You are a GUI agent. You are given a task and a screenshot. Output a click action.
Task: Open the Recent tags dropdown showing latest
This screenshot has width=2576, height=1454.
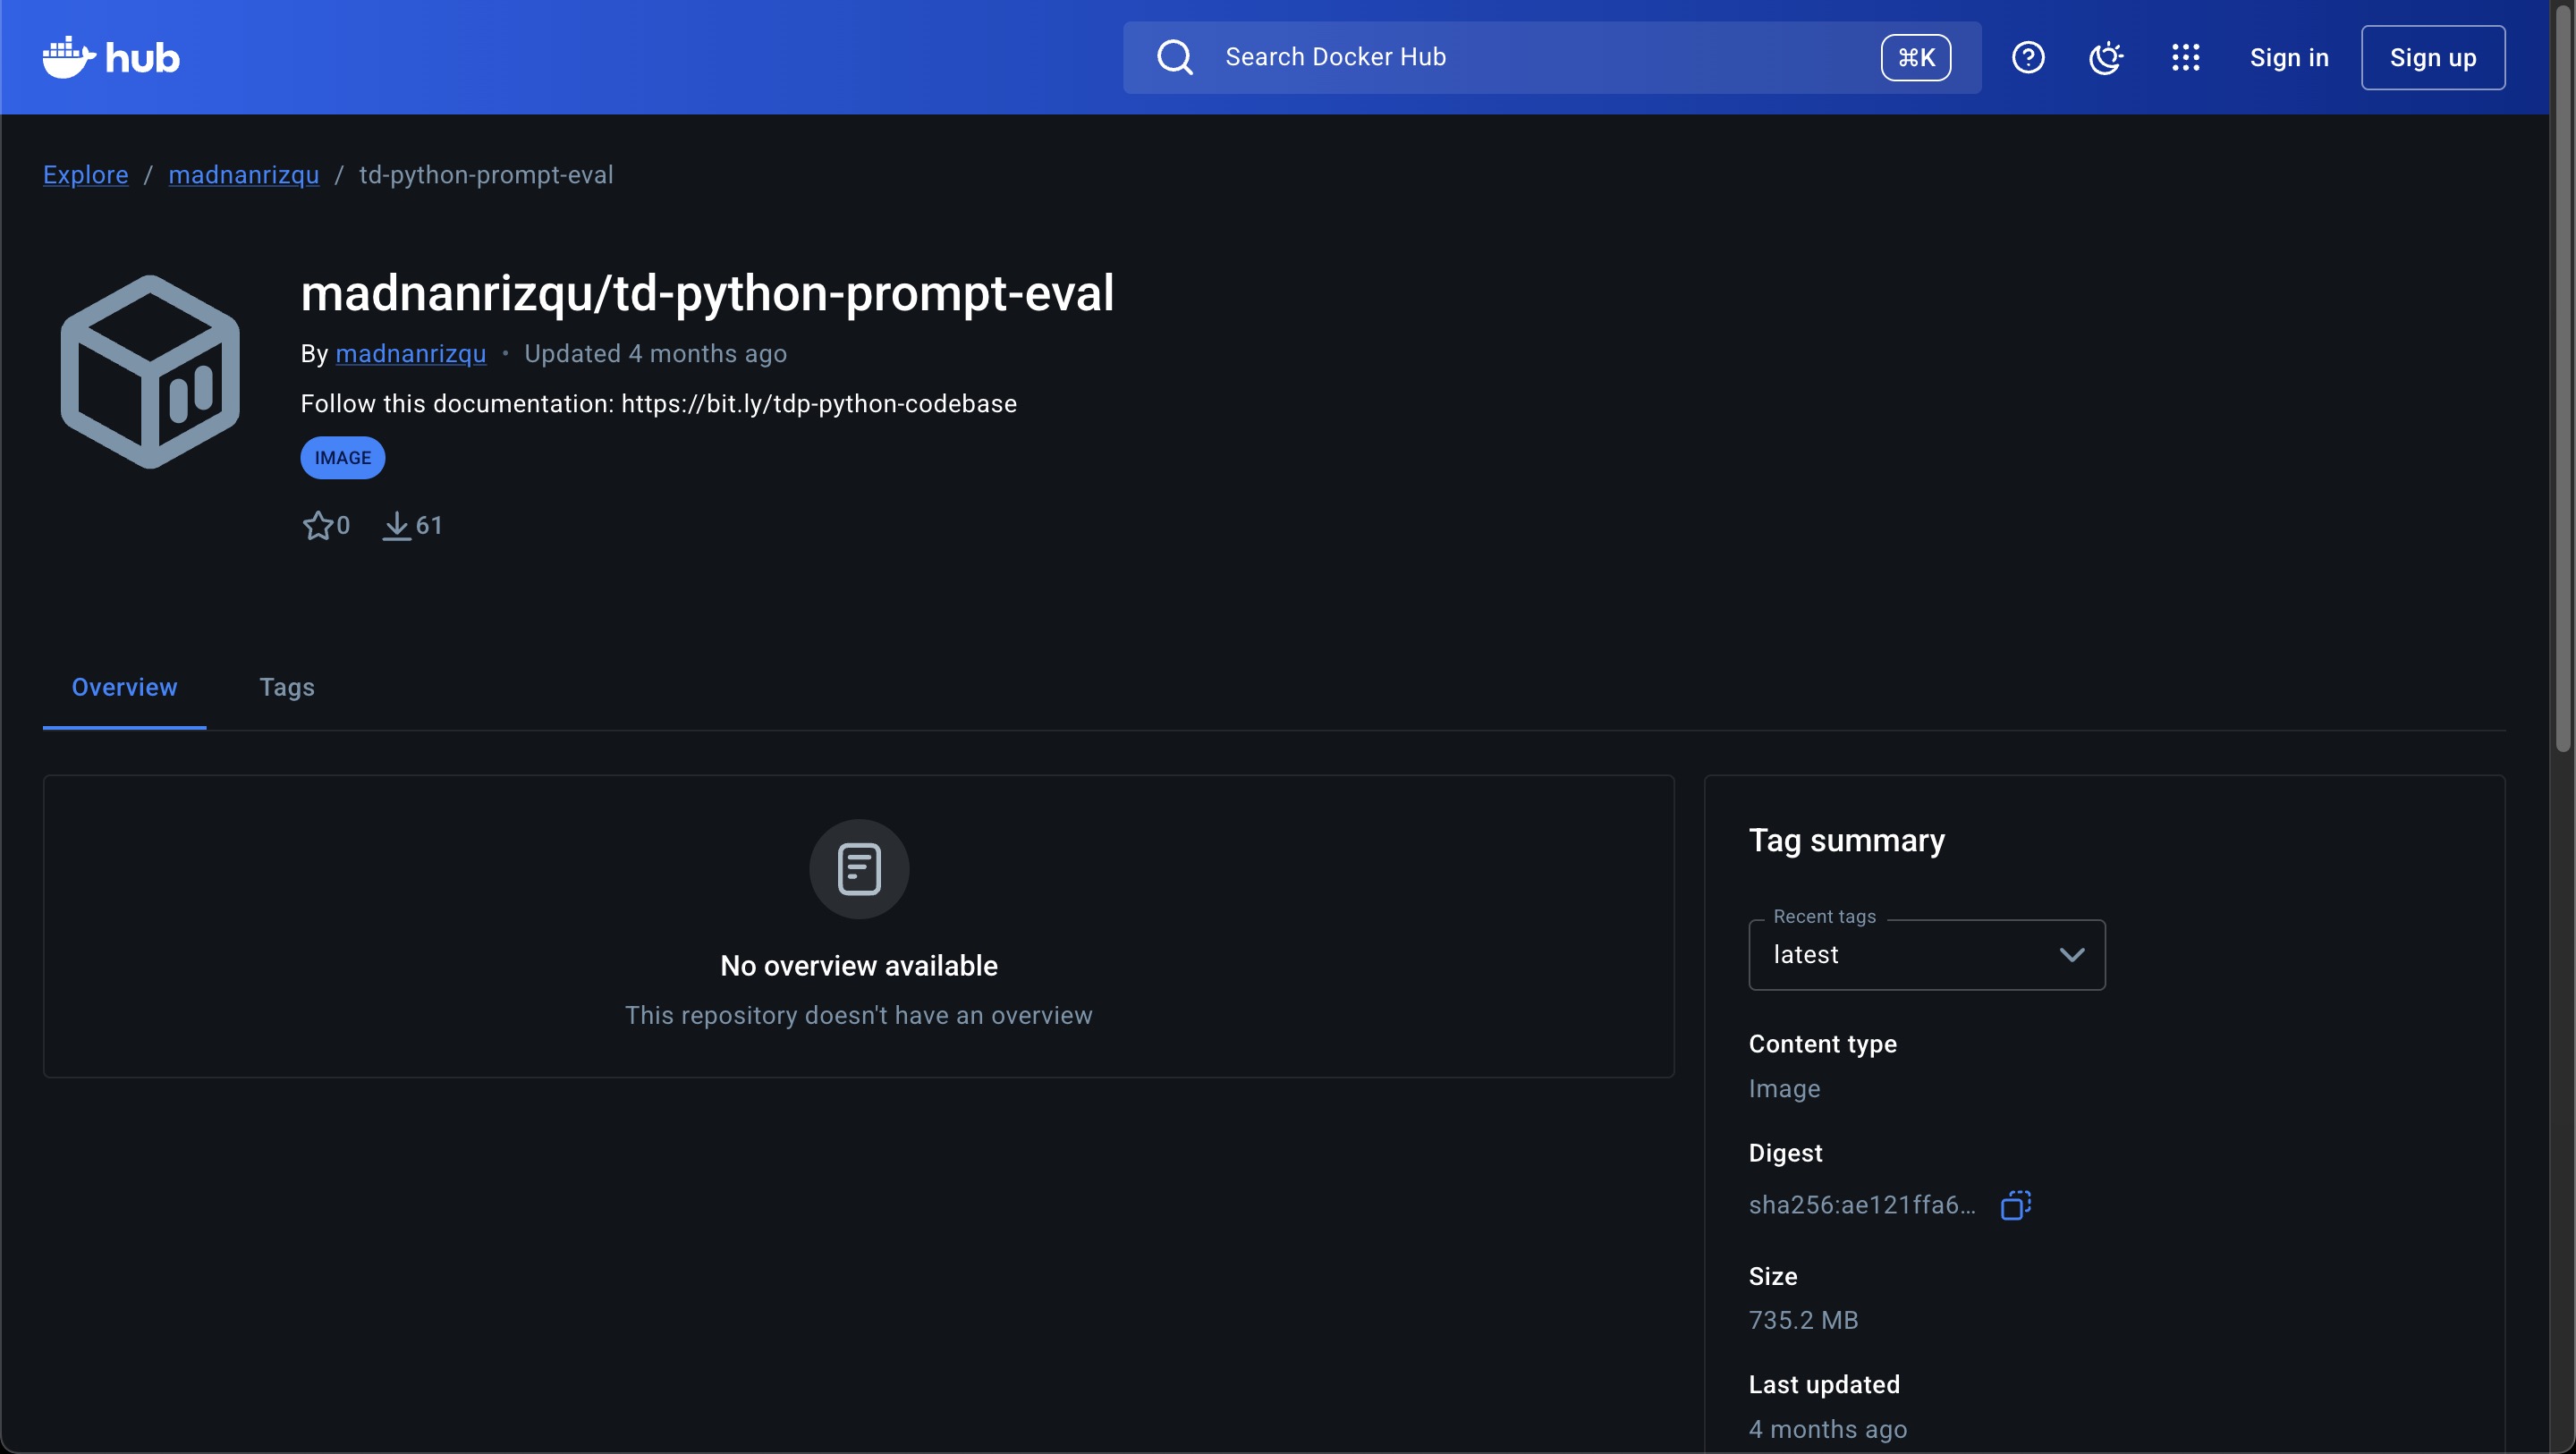[1926, 954]
